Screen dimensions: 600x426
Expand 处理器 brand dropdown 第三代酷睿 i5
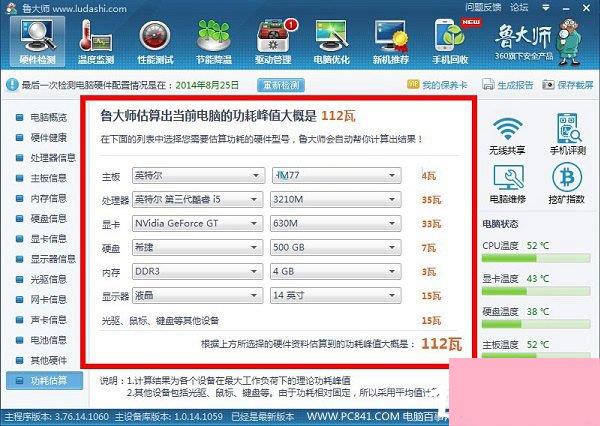point(197,199)
